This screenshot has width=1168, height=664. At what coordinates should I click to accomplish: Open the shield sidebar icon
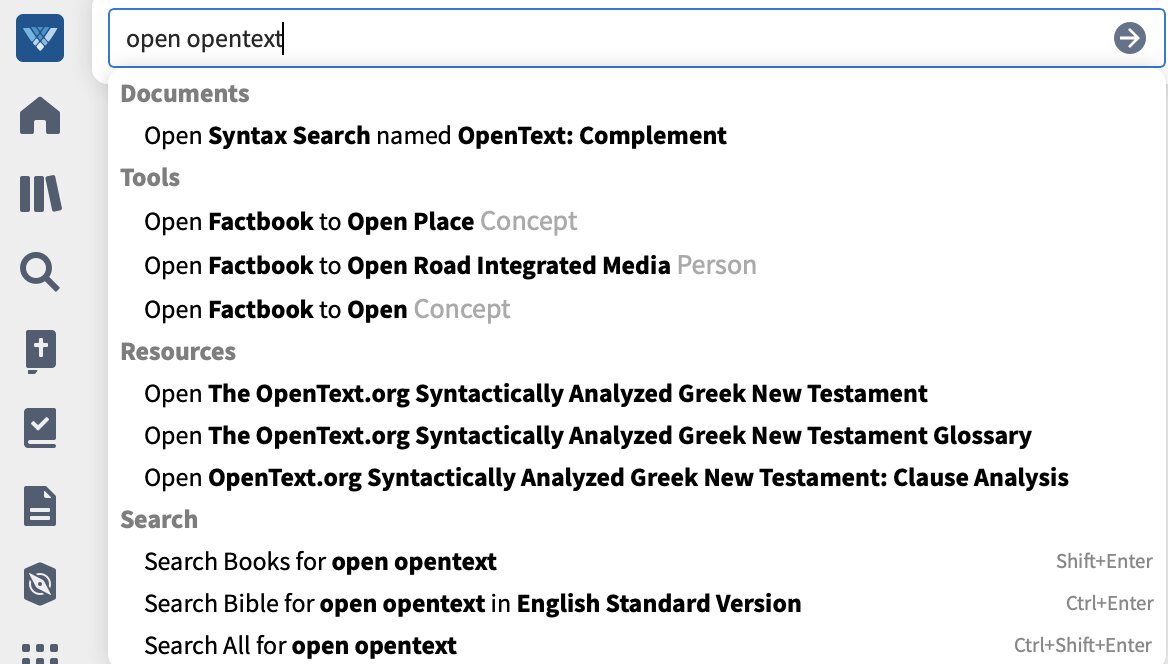[40, 584]
